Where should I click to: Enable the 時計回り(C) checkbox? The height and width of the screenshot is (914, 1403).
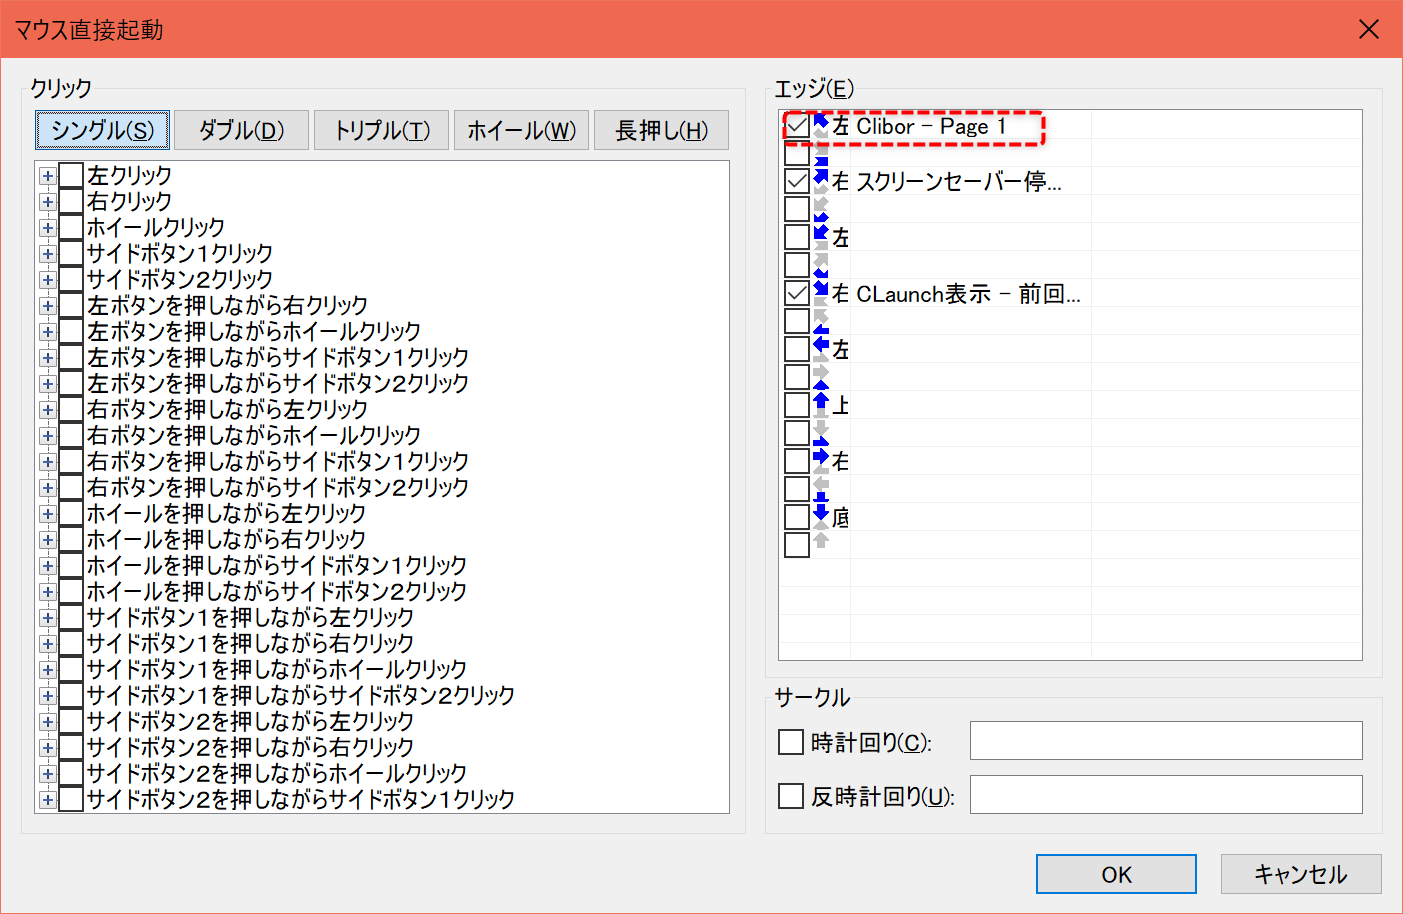point(791,742)
